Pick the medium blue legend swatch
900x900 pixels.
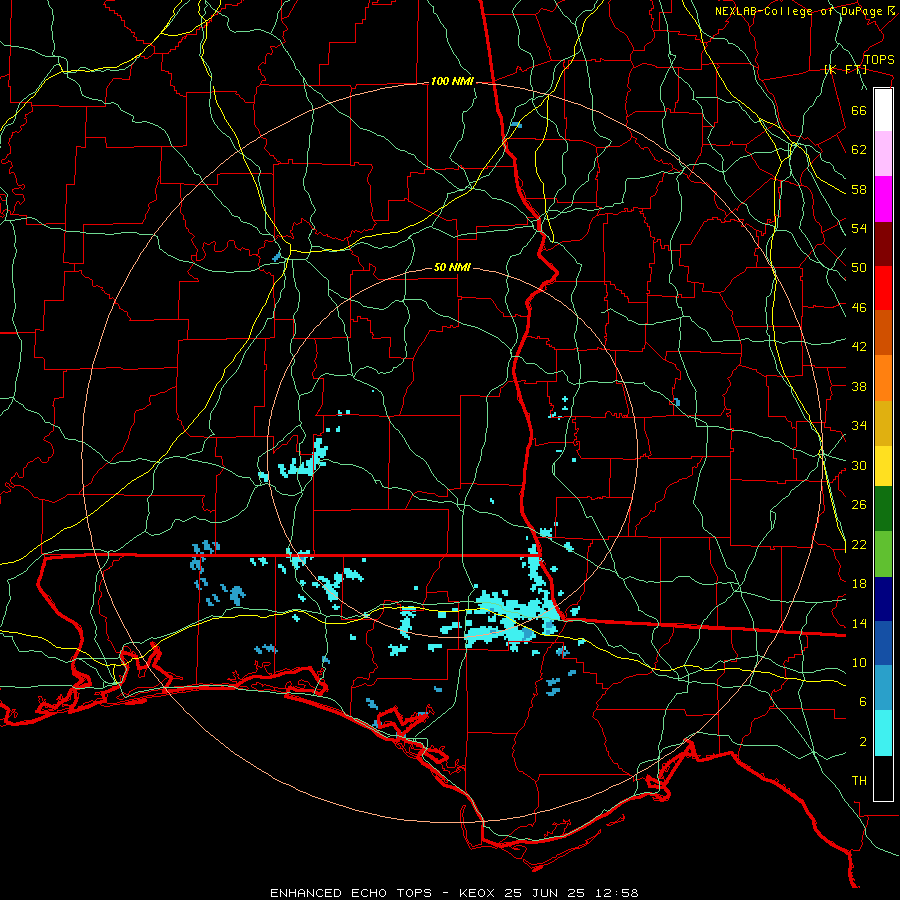pyautogui.click(x=883, y=643)
